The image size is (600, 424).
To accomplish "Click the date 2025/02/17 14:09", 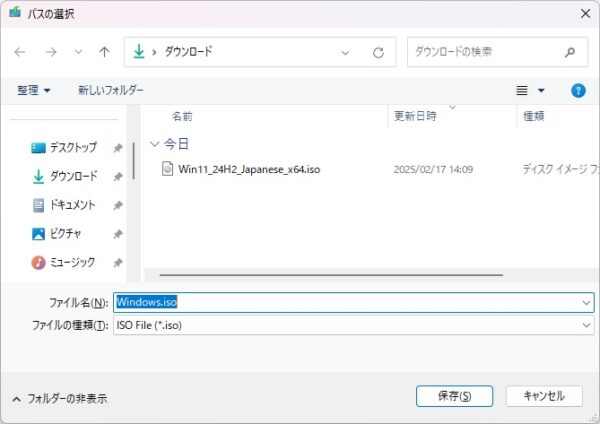I will [433, 169].
